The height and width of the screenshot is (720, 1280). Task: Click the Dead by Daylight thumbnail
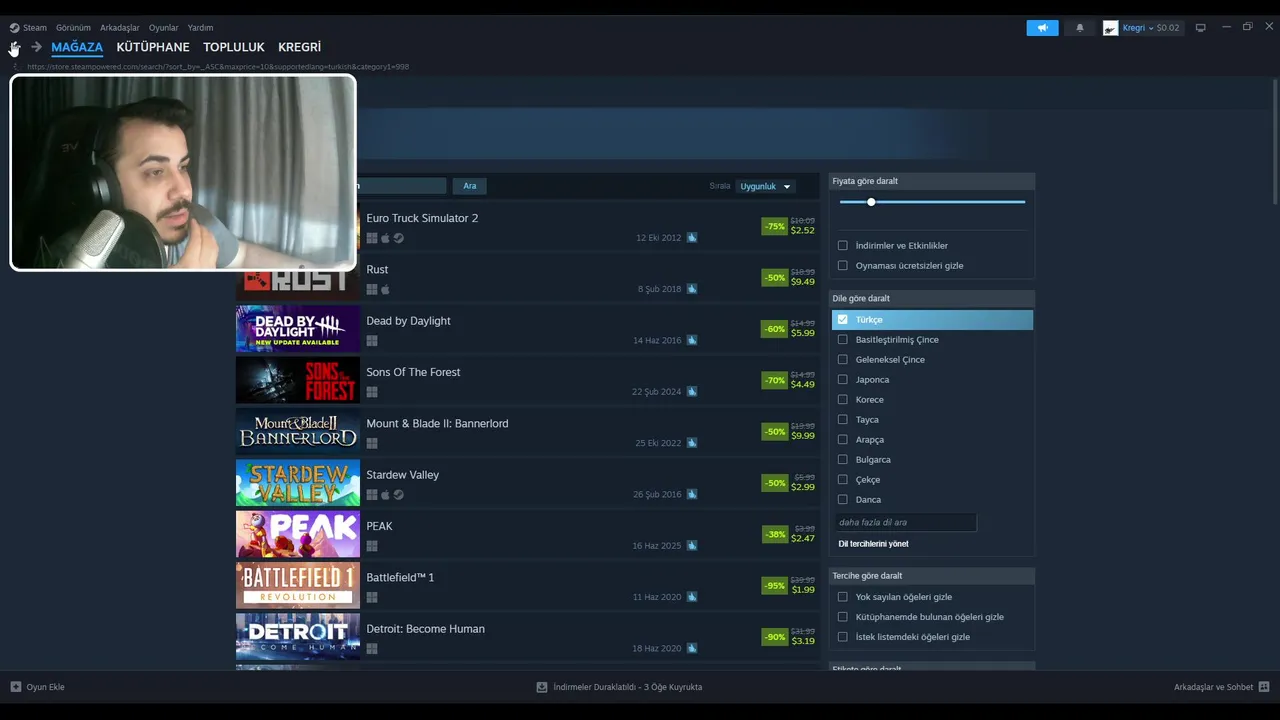298,329
